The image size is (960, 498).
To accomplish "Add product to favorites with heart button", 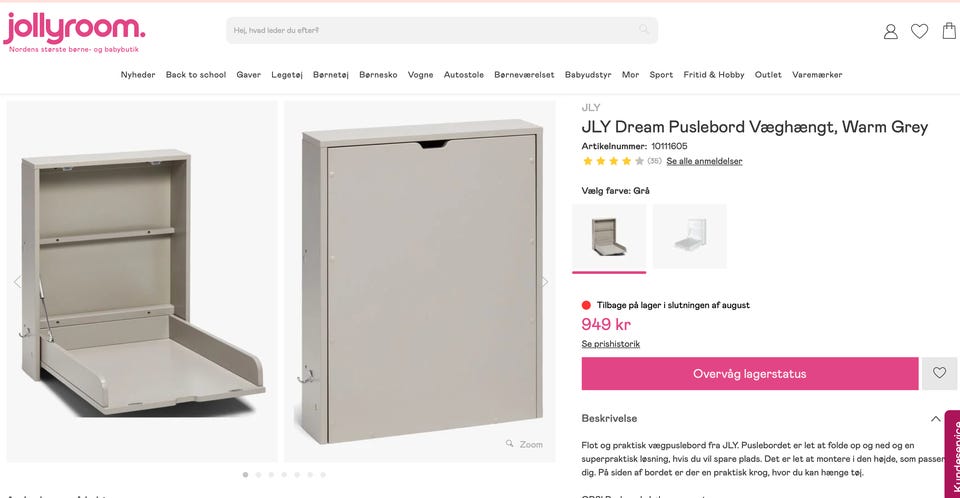I will coord(939,373).
